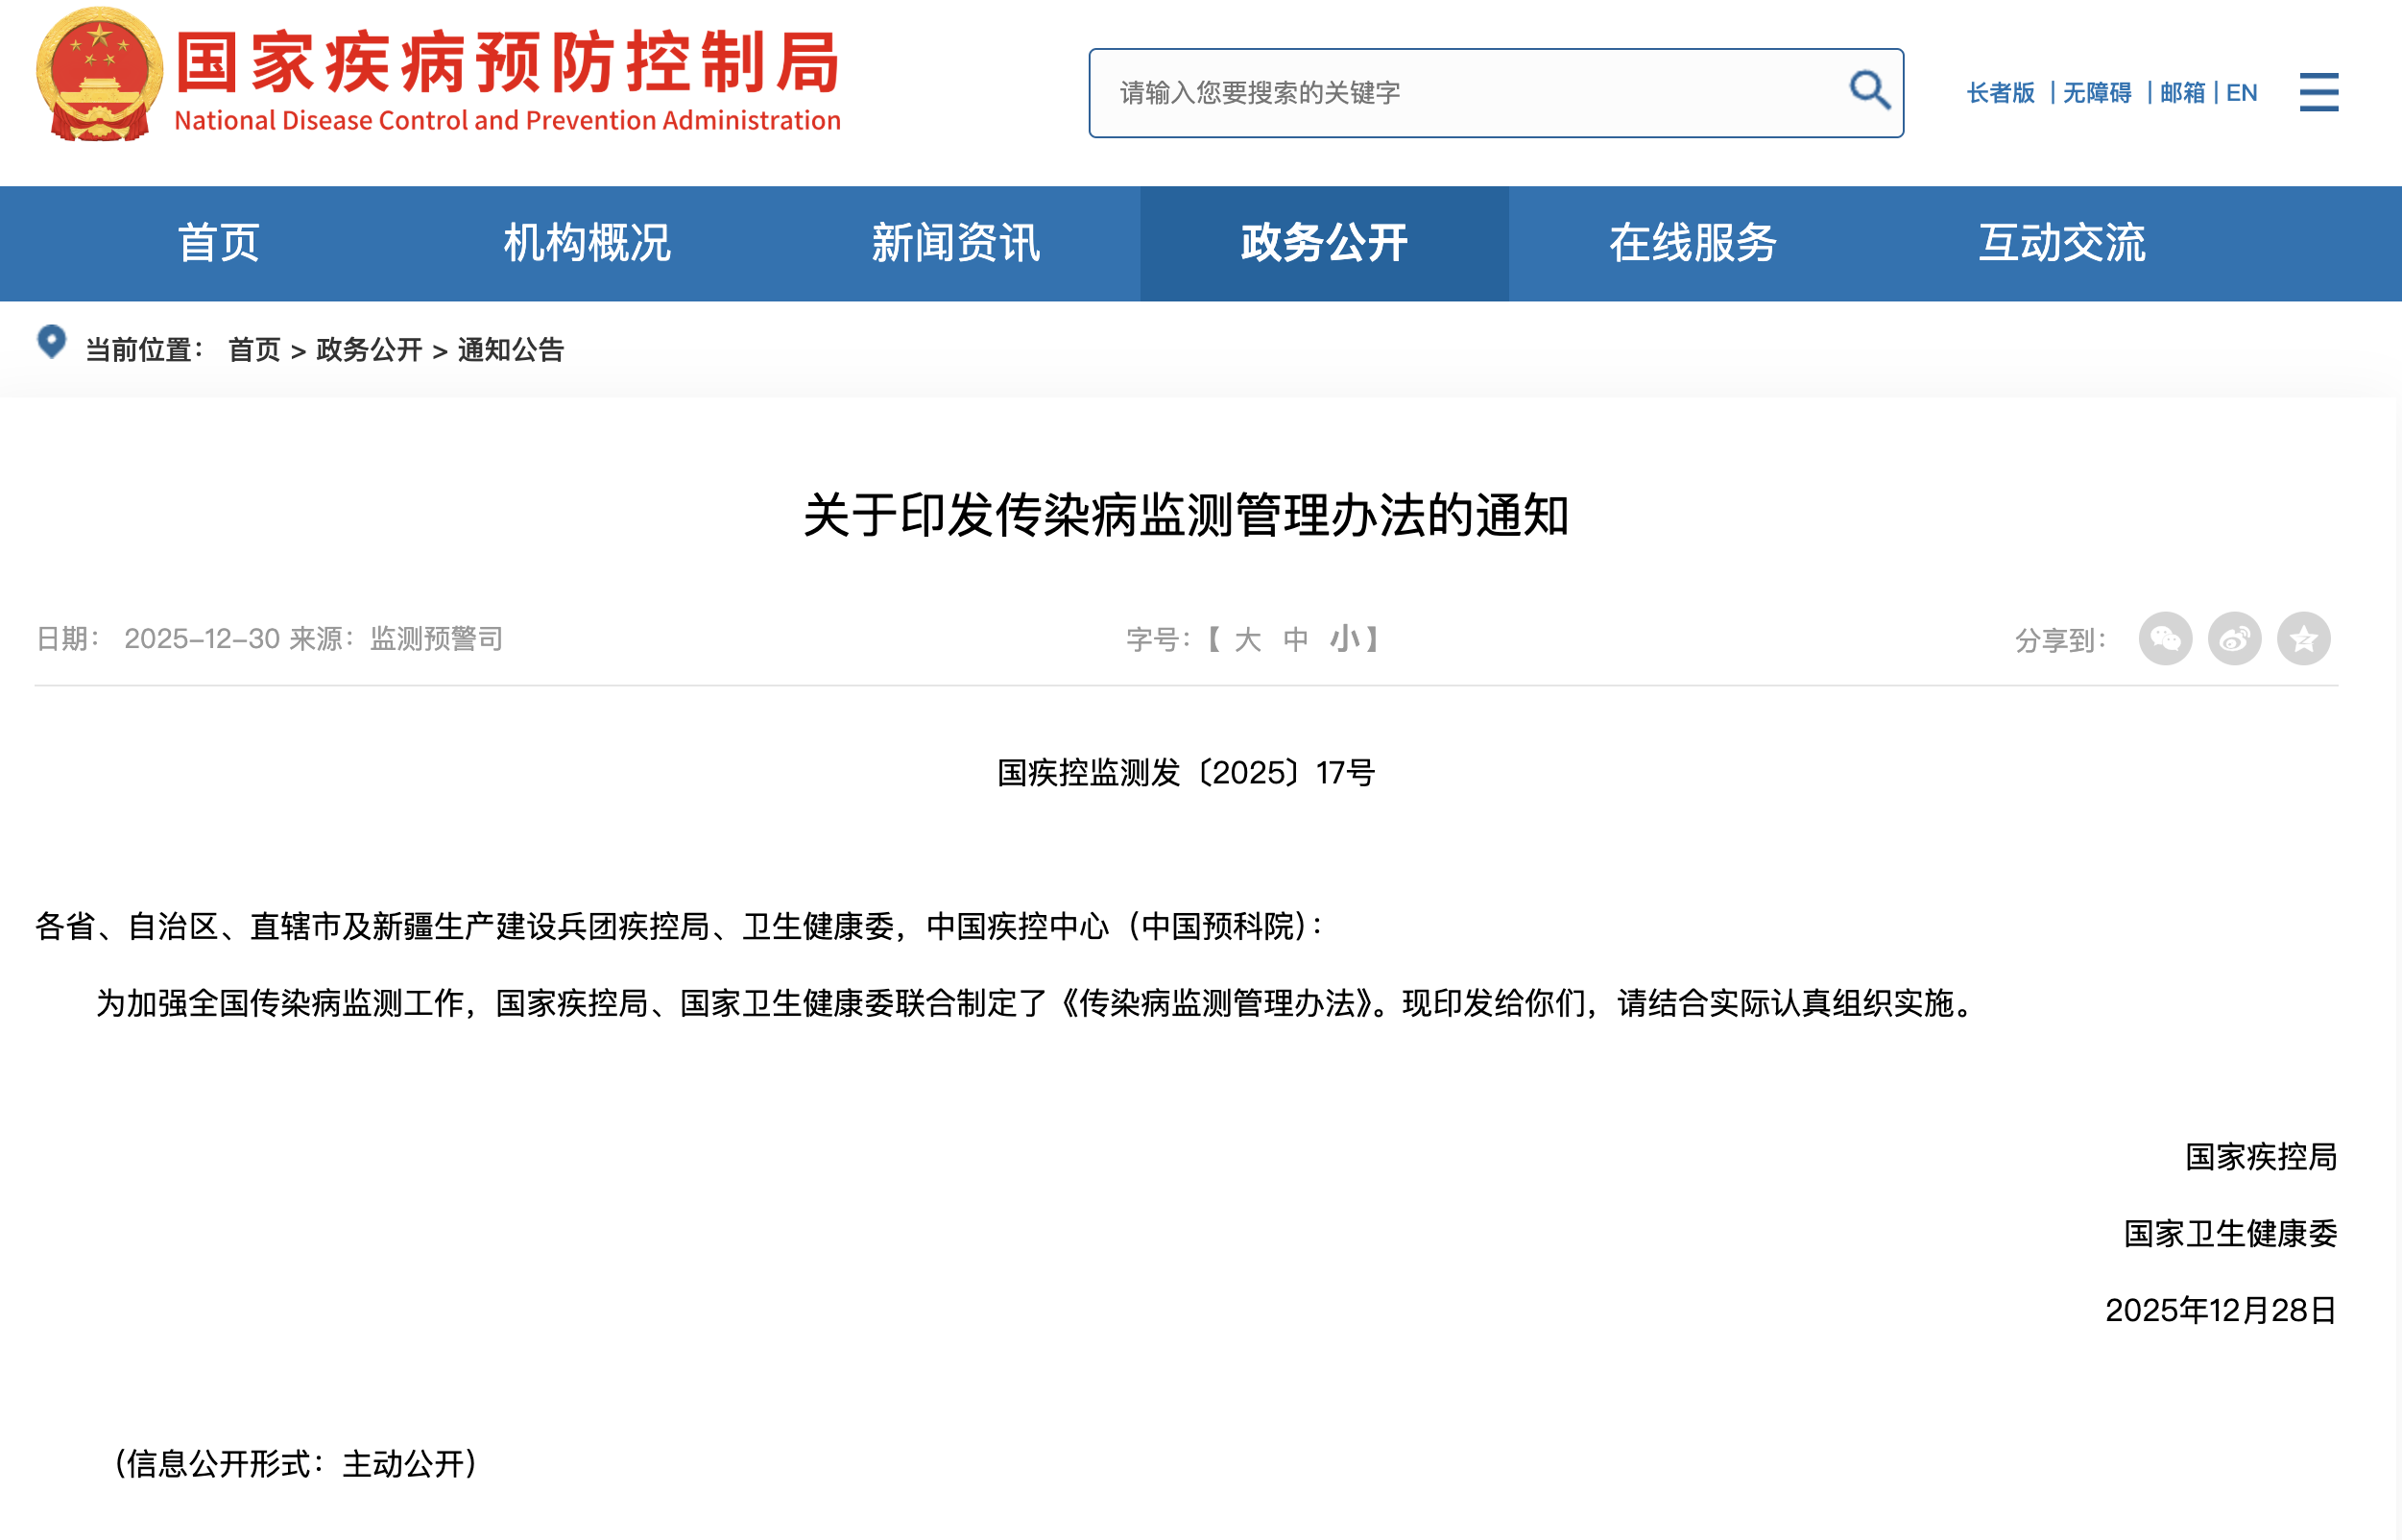Go to 互动交流 section
Viewport: 2402px width, 1540px height.
(x=2061, y=244)
